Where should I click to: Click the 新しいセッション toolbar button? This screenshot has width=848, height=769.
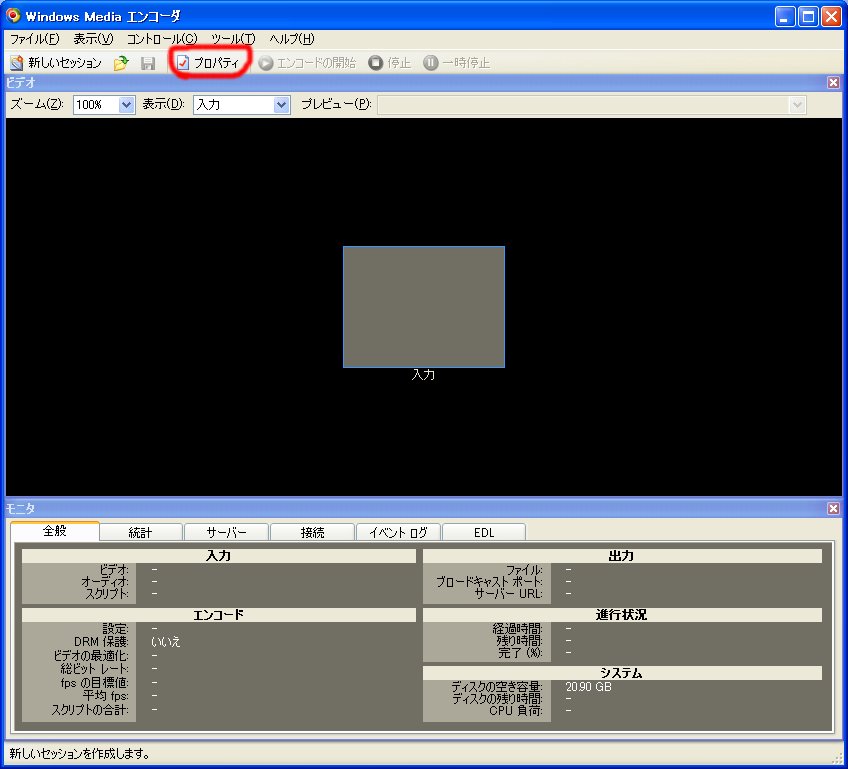pos(56,63)
